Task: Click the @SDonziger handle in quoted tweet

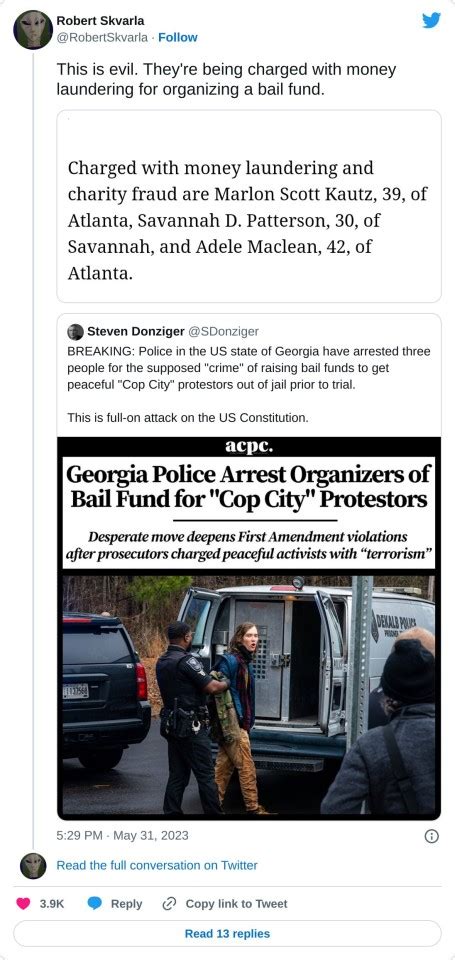Action: (x=223, y=331)
